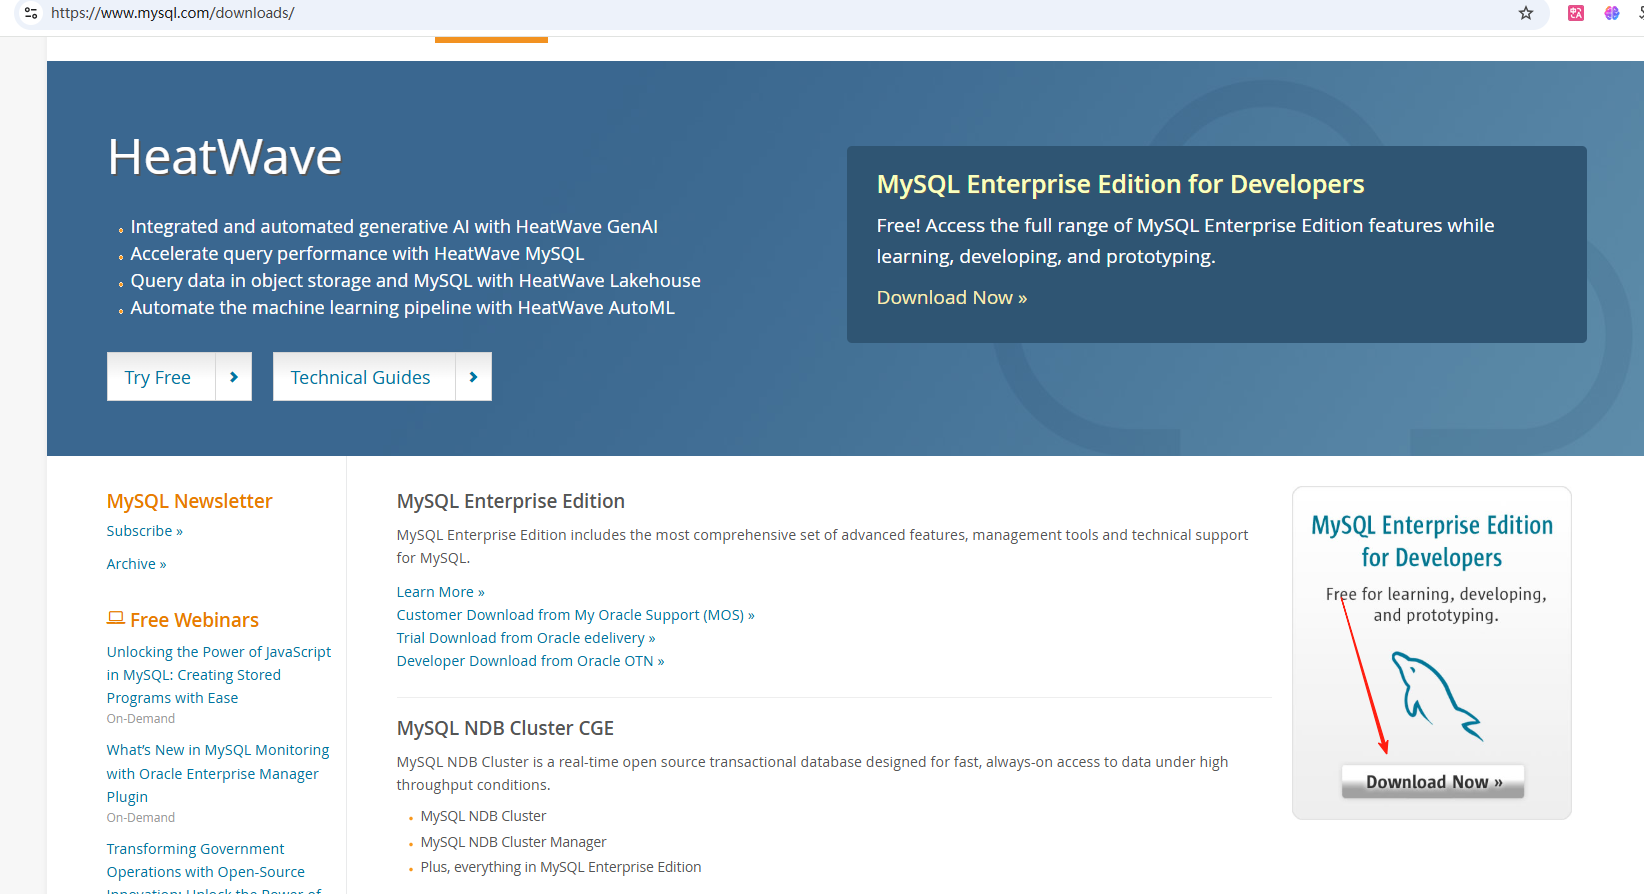The image size is (1644, 894).
Task: Select Plus, everything in MySQL Enterprise Edition
Action: point(561,867)
